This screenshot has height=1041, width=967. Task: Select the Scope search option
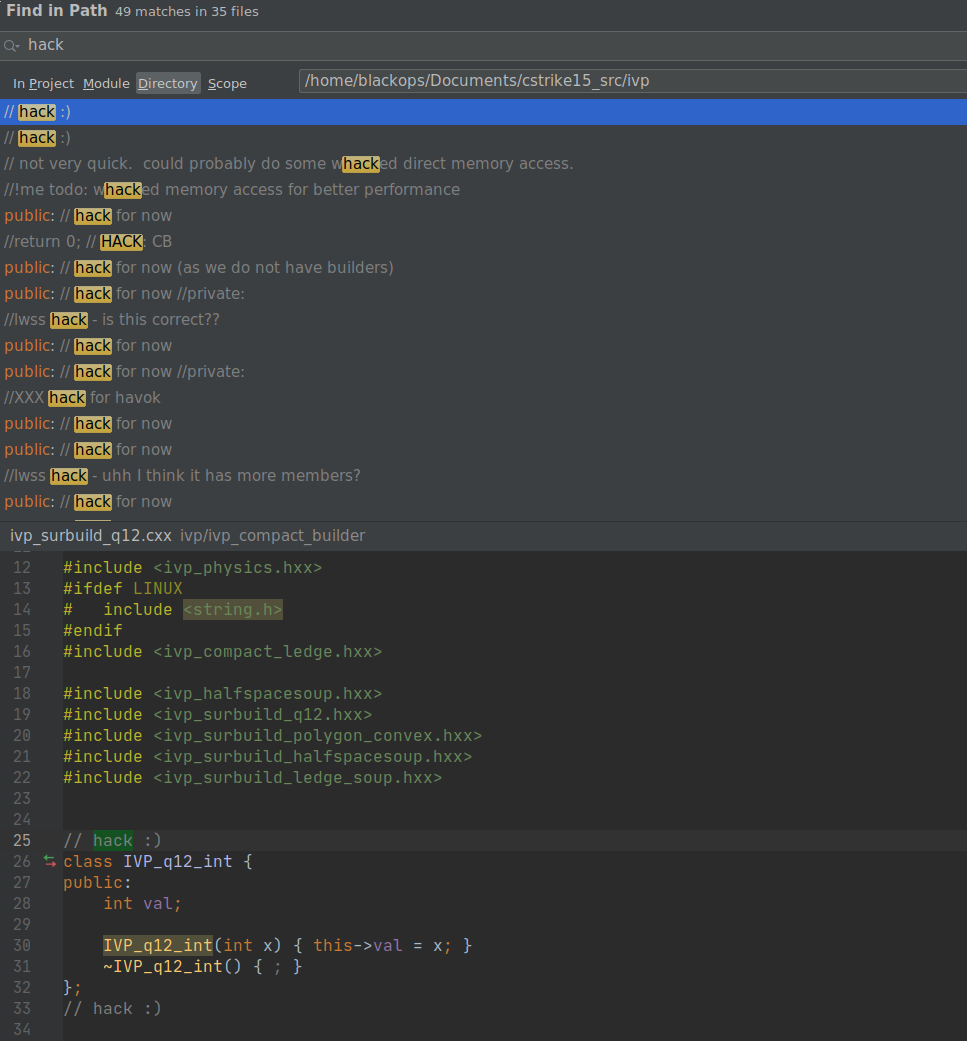[227, 84]
